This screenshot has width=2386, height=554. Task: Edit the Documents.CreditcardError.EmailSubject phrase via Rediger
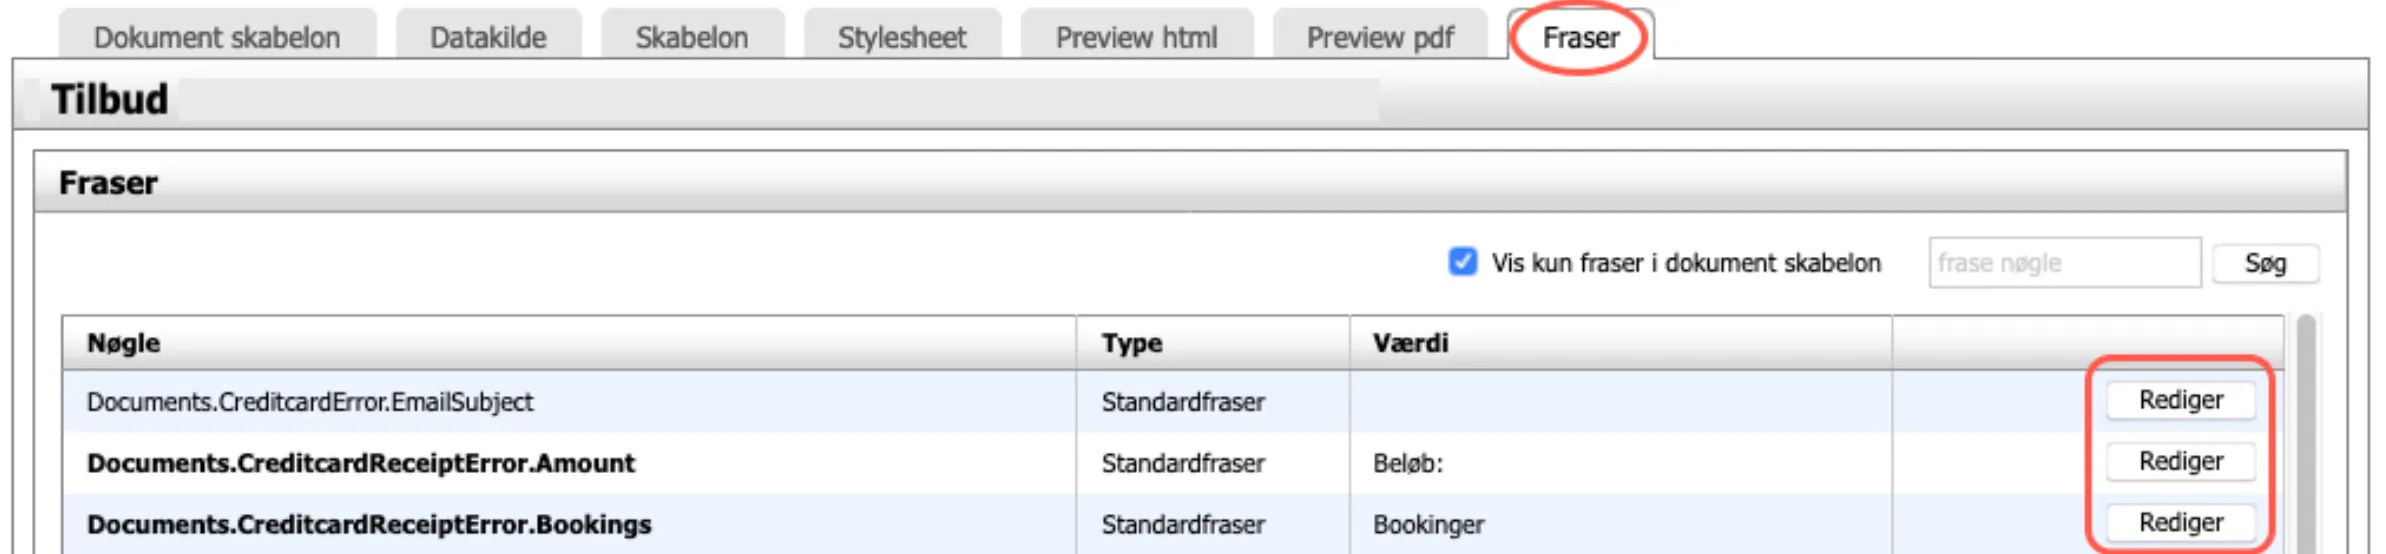pyautogui.click(x=2180, y=400)
